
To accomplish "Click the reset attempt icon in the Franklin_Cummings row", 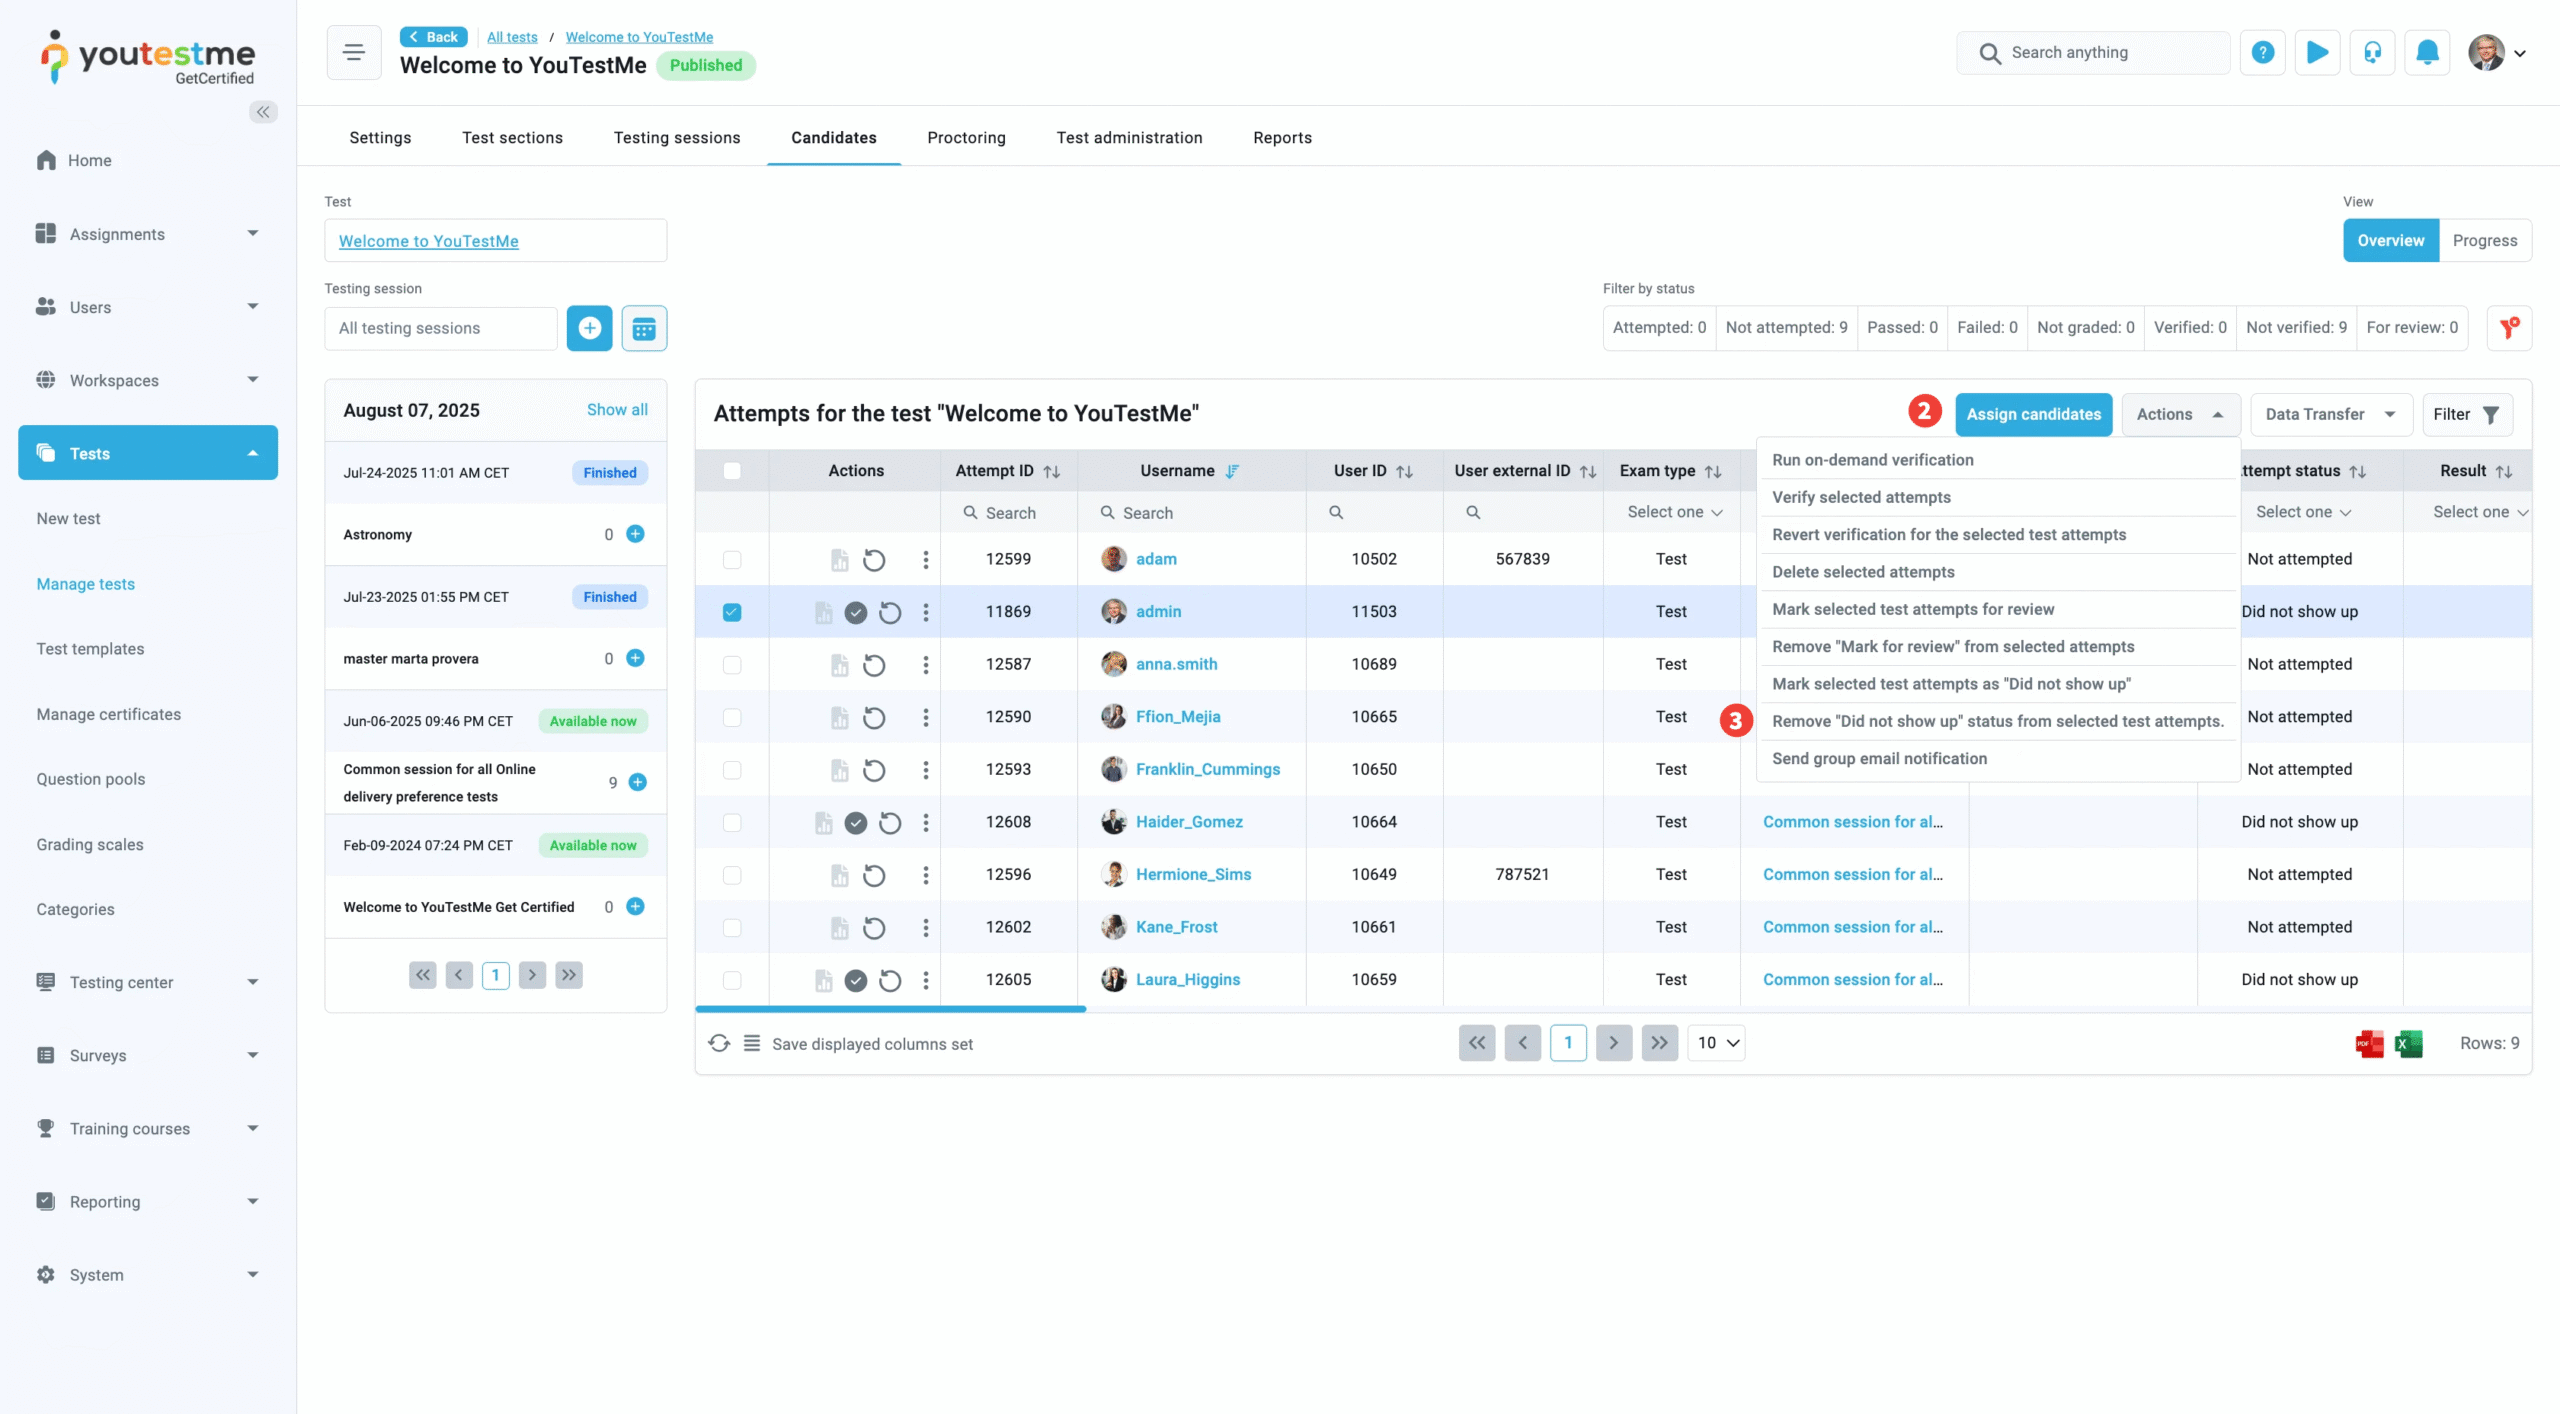I will coord(874,770).
